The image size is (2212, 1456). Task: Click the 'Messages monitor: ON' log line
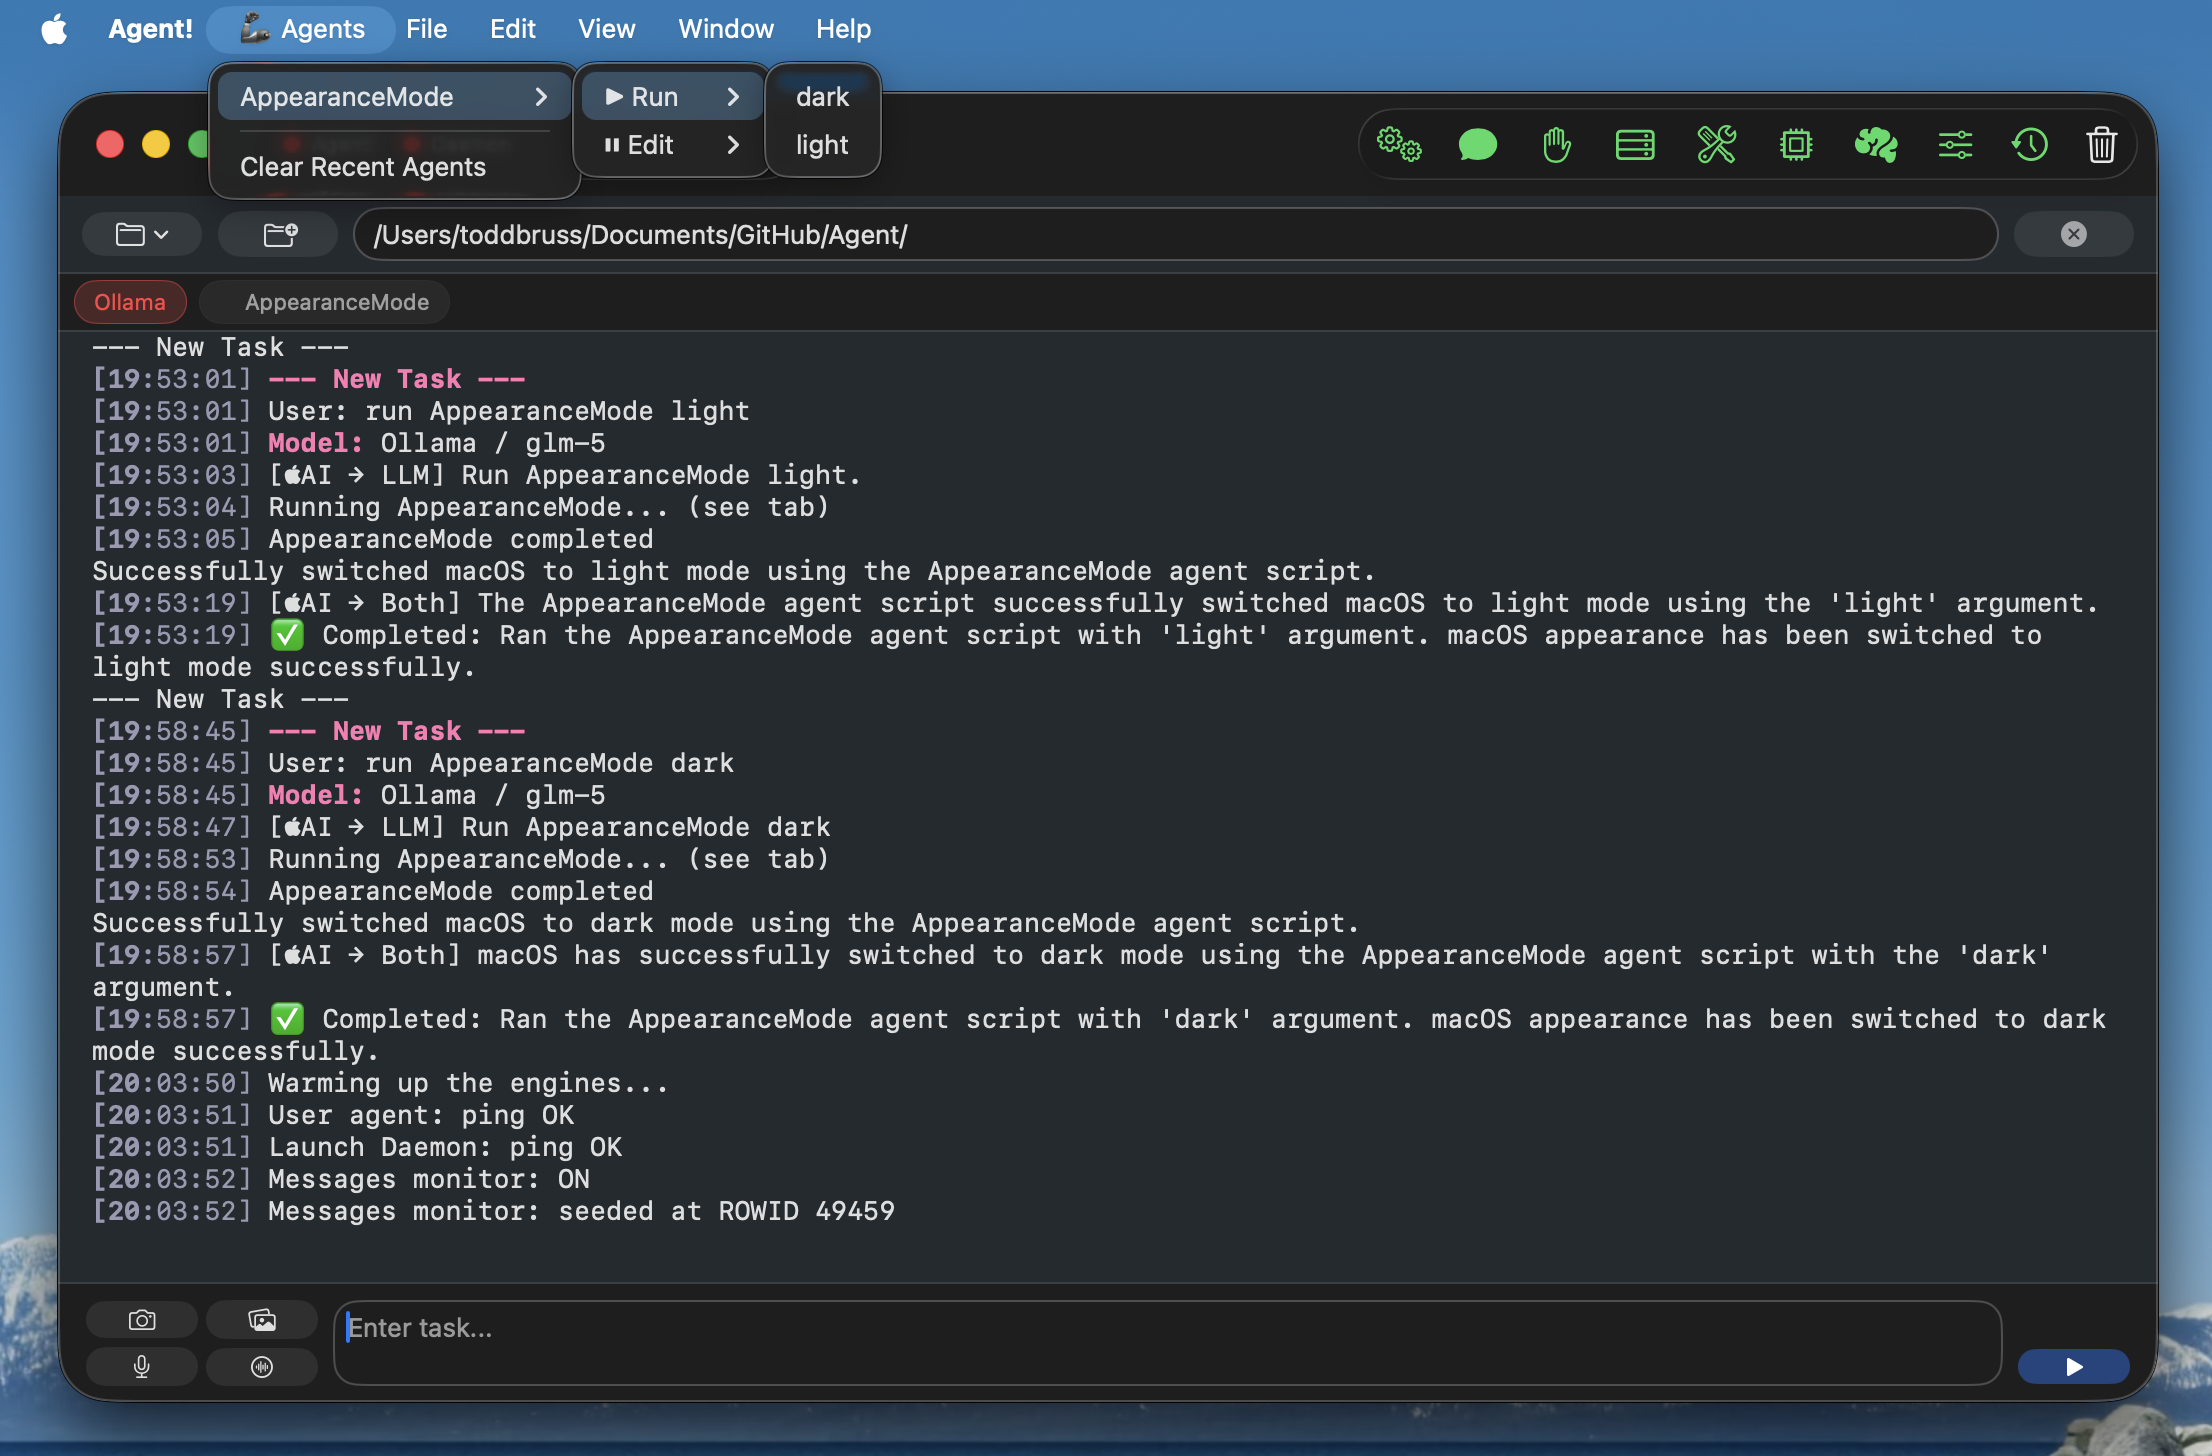(x=341, y=1179)
